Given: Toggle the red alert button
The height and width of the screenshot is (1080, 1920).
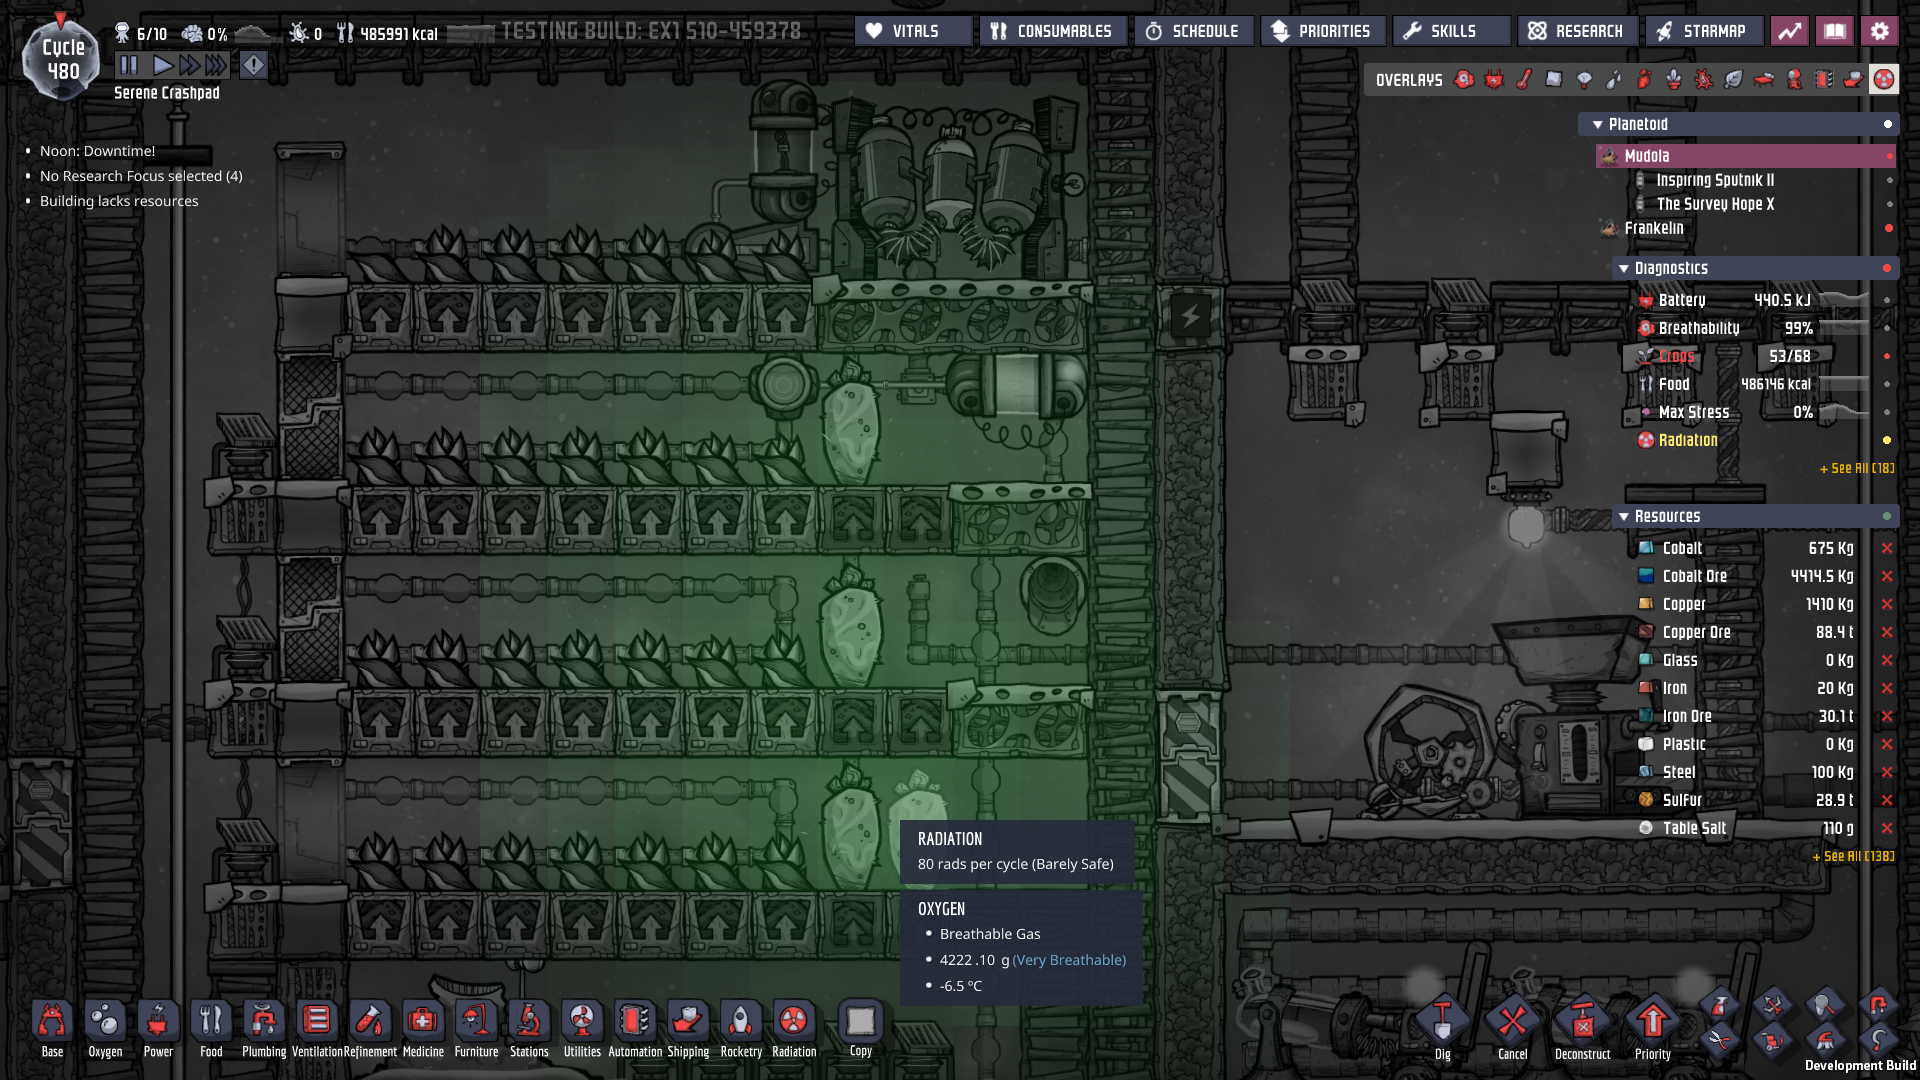Looking at the screenshot, I should click(x=254, y=66).
